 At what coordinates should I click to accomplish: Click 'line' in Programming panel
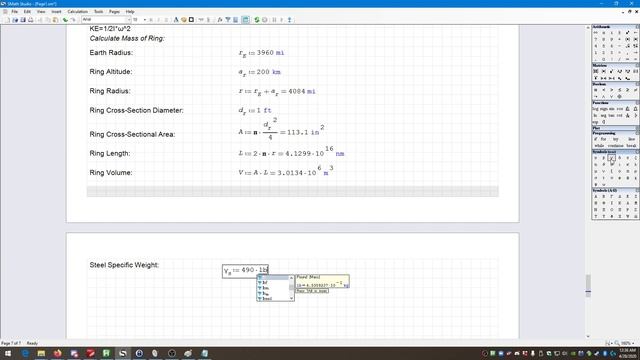point(631,139)
